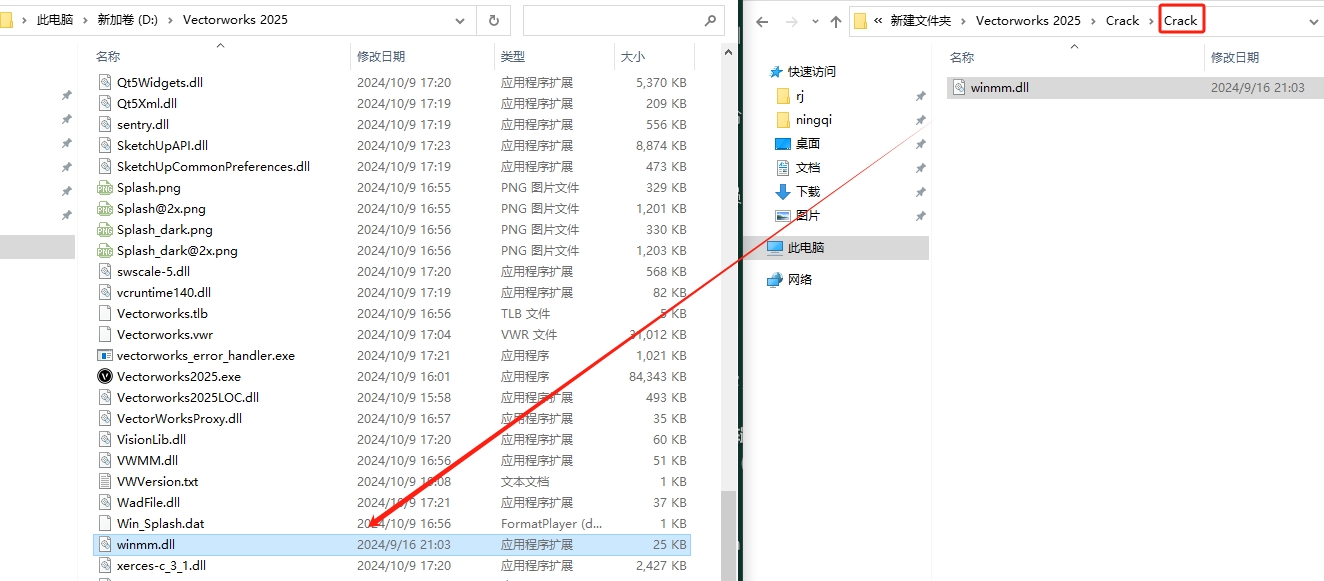The image size is (1324, 581).
Task: Select SketchUpAPI.dll file
Action: tap(162, 145)
